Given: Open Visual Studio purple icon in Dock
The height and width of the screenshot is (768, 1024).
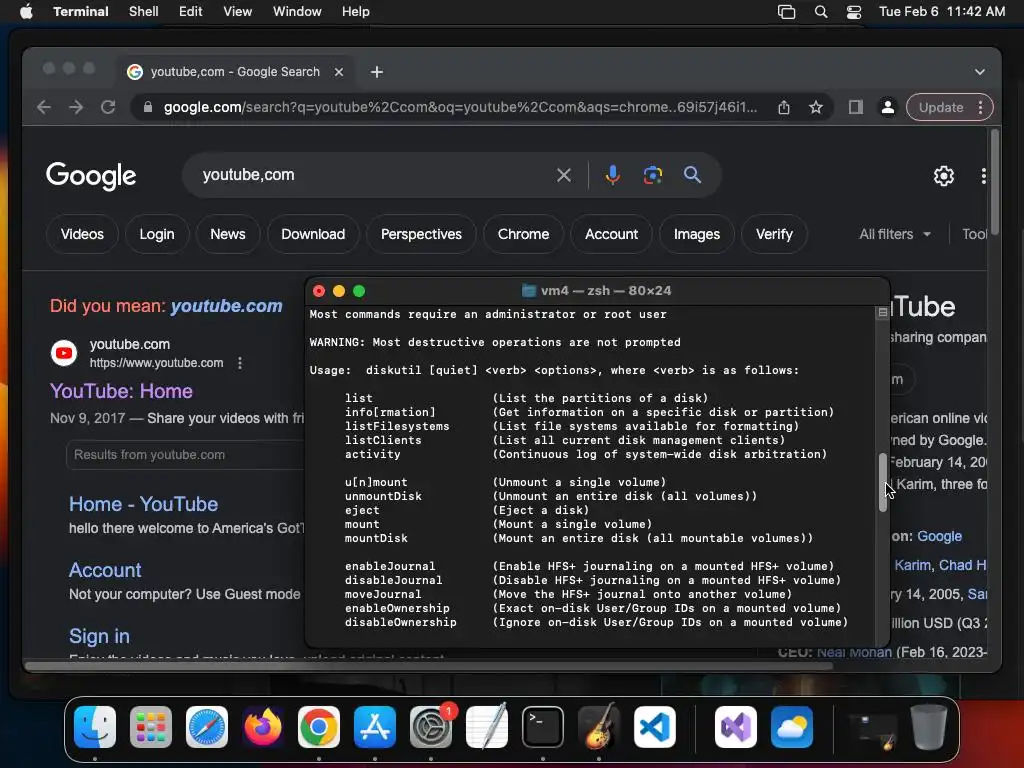Looking at the screenshot, I should coord(736,727).
